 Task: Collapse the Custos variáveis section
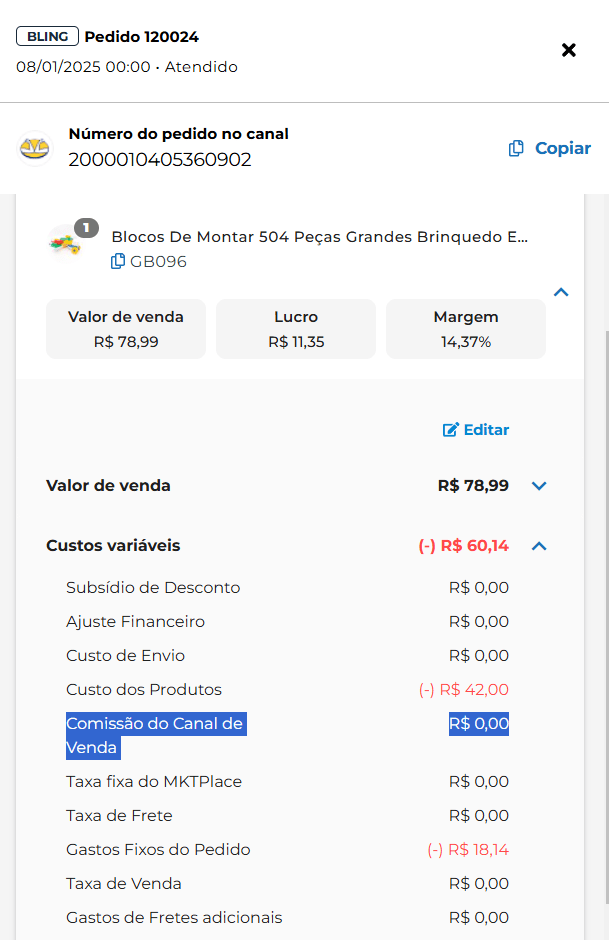(540, 546)
